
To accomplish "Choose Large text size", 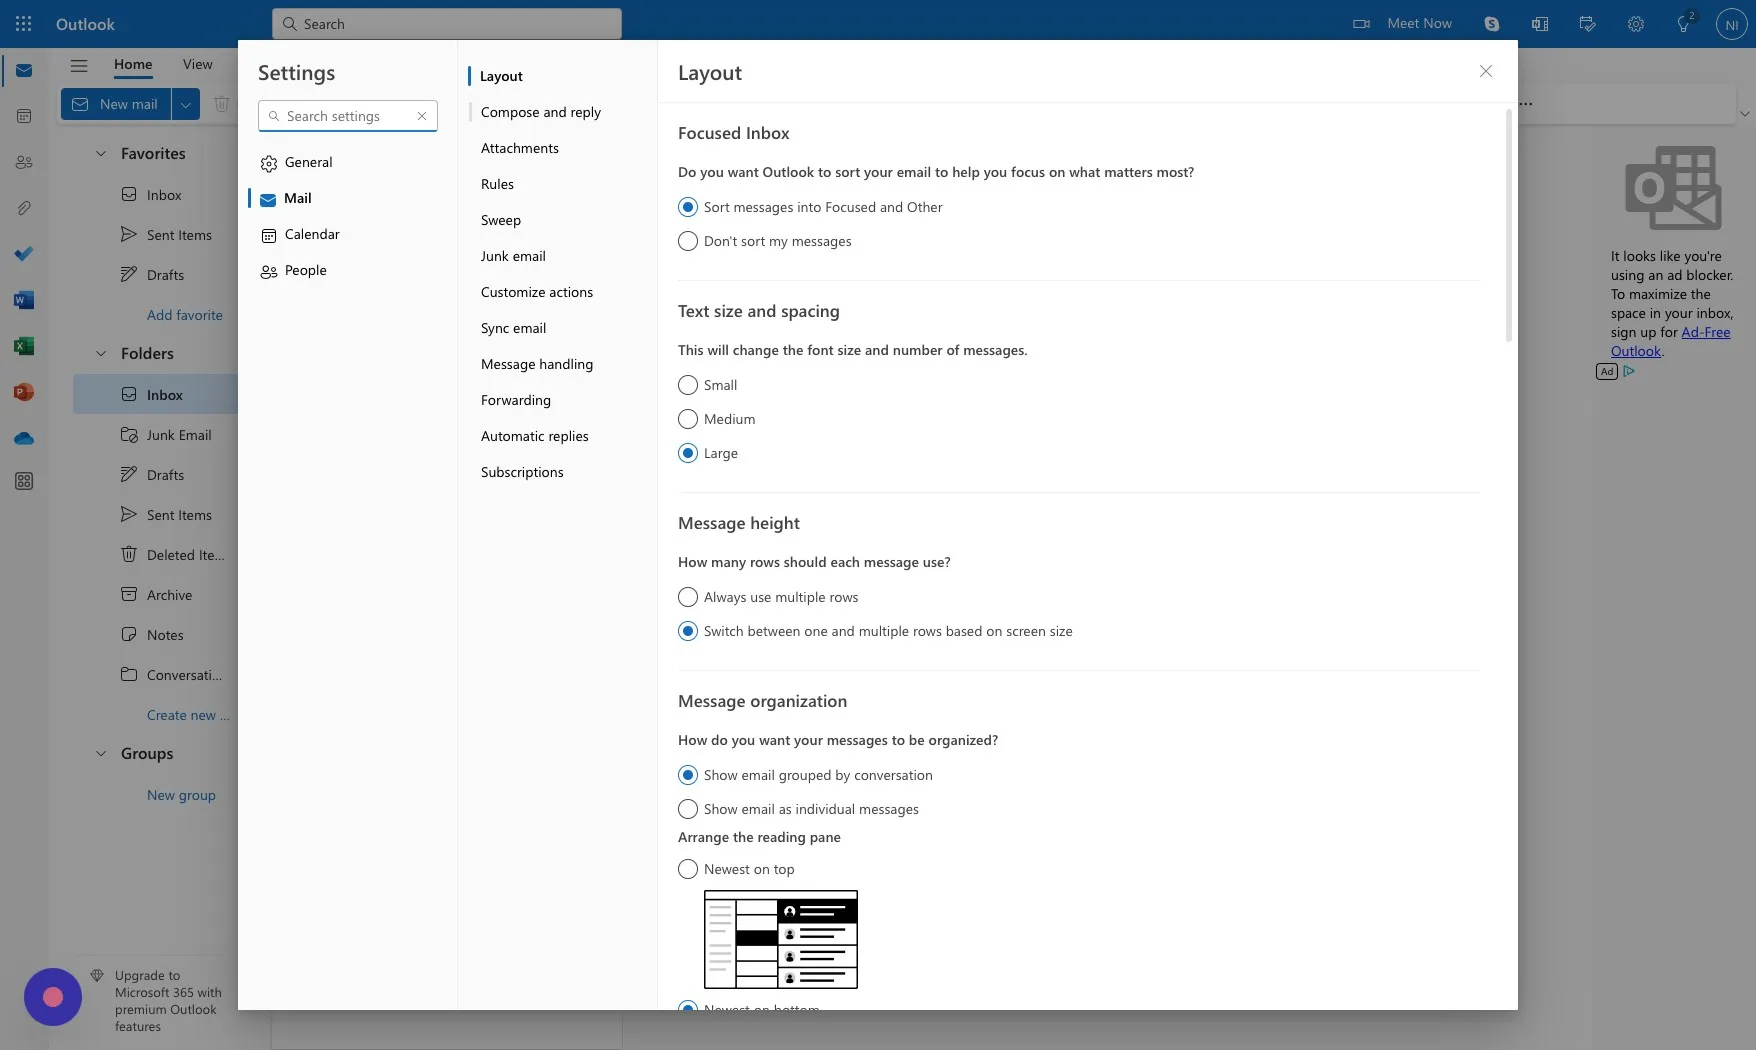I will (x=708, y=453).
